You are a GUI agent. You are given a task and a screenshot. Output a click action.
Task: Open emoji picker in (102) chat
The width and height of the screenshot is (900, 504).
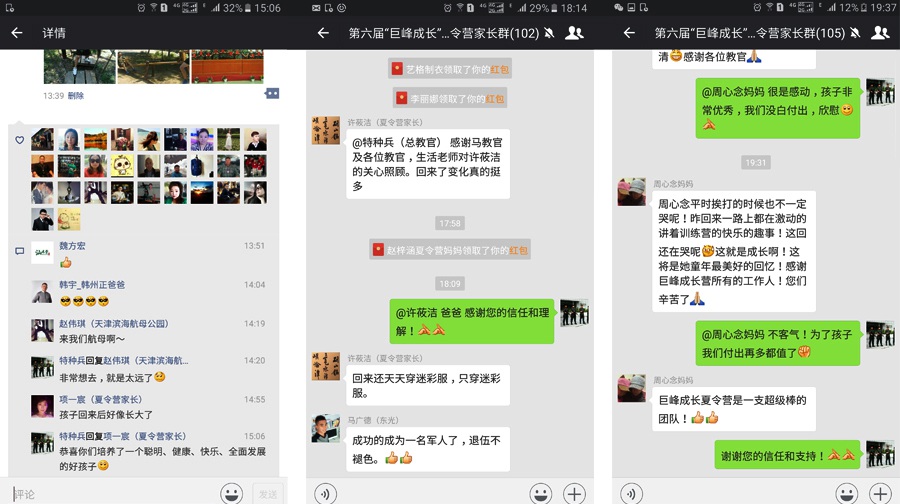[541, 494]
